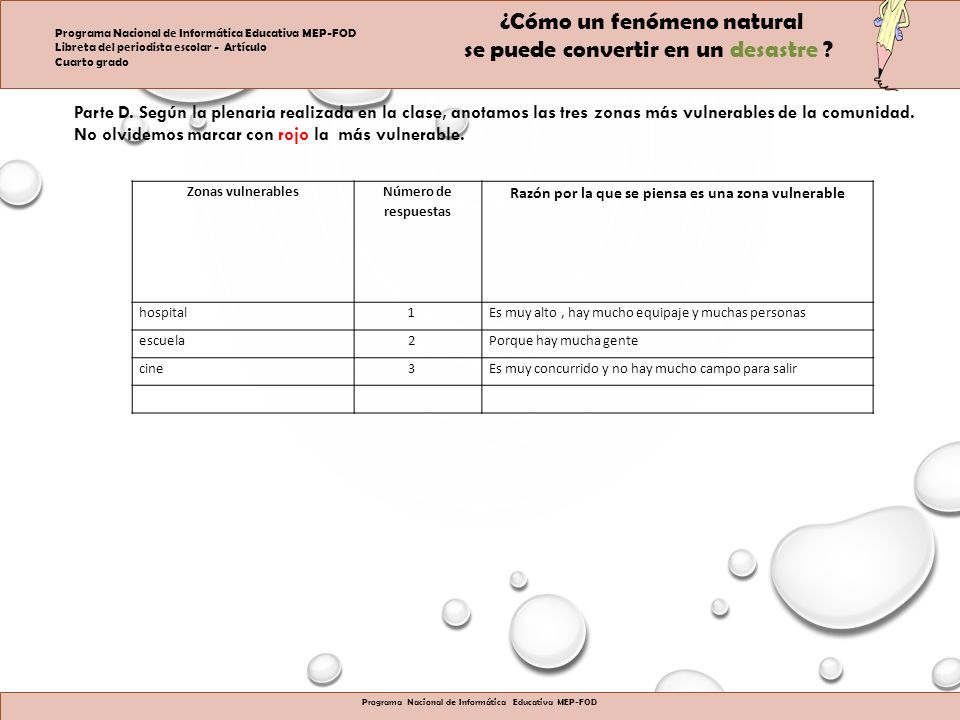Click the 'Zonas vulnerables' column header
The width and height of the screenshot is (960, 720).
243,241
